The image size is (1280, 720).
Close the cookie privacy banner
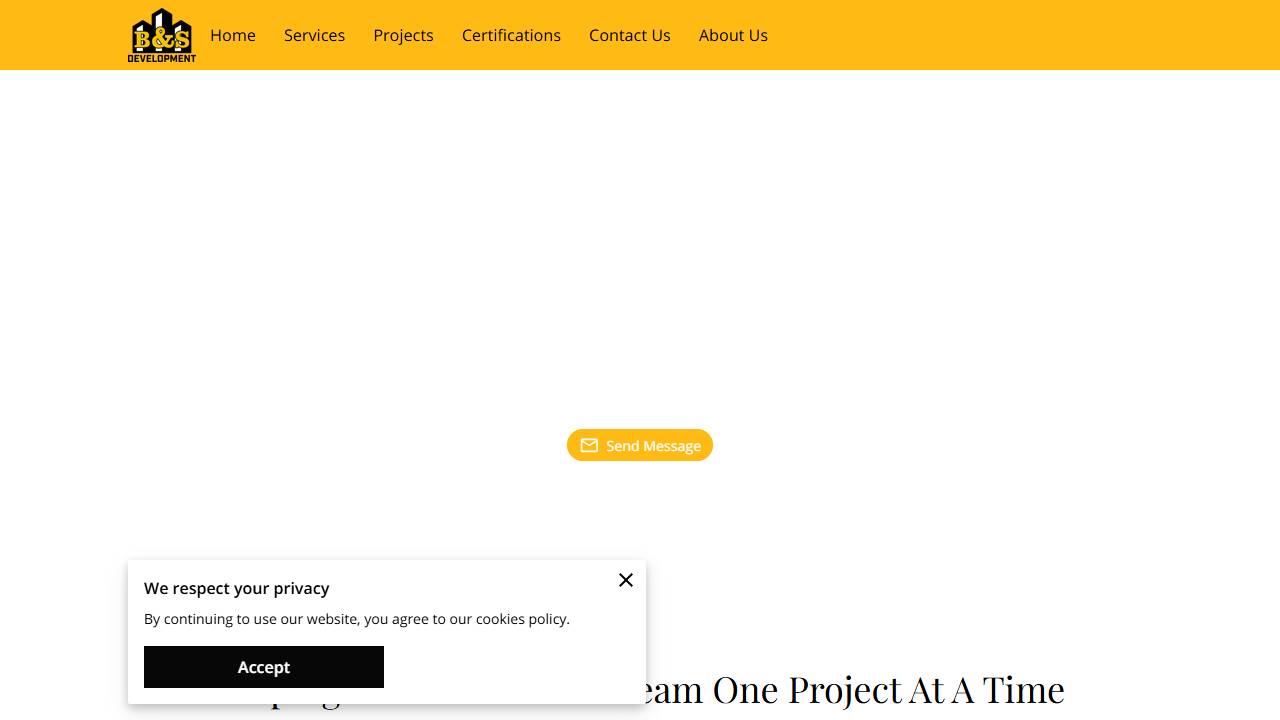(x=626, y=580)
